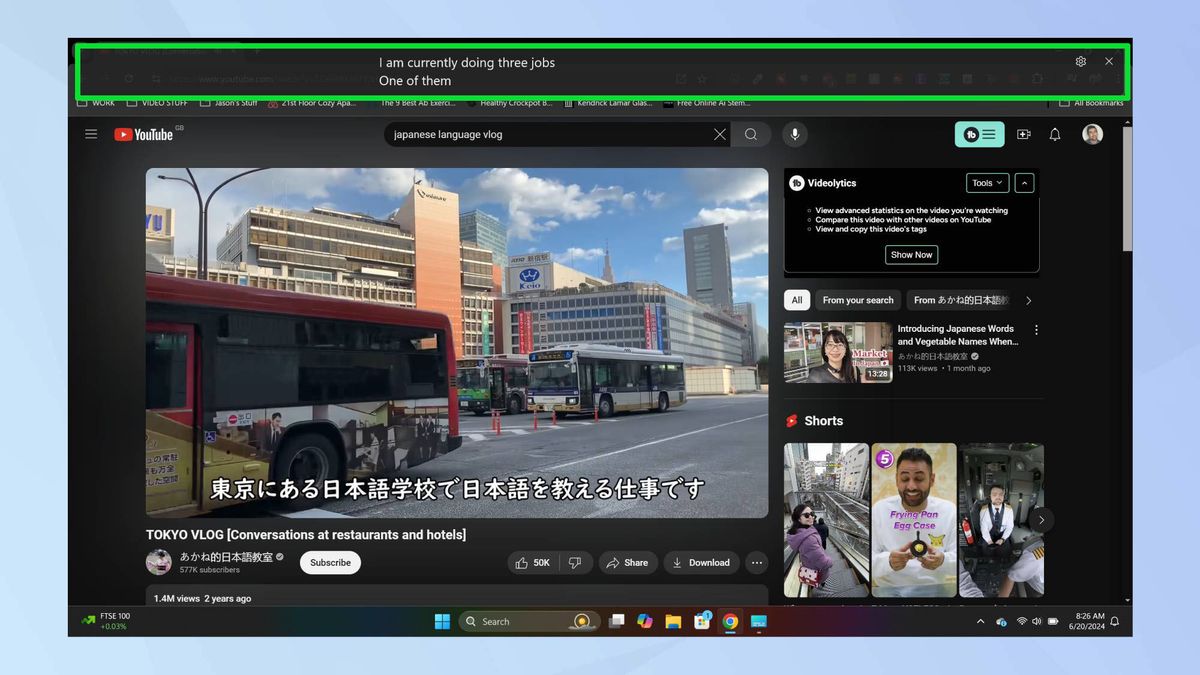1200x675 pixels.
Task: Click the Create video icon beside the bell
Action: 1023,134
